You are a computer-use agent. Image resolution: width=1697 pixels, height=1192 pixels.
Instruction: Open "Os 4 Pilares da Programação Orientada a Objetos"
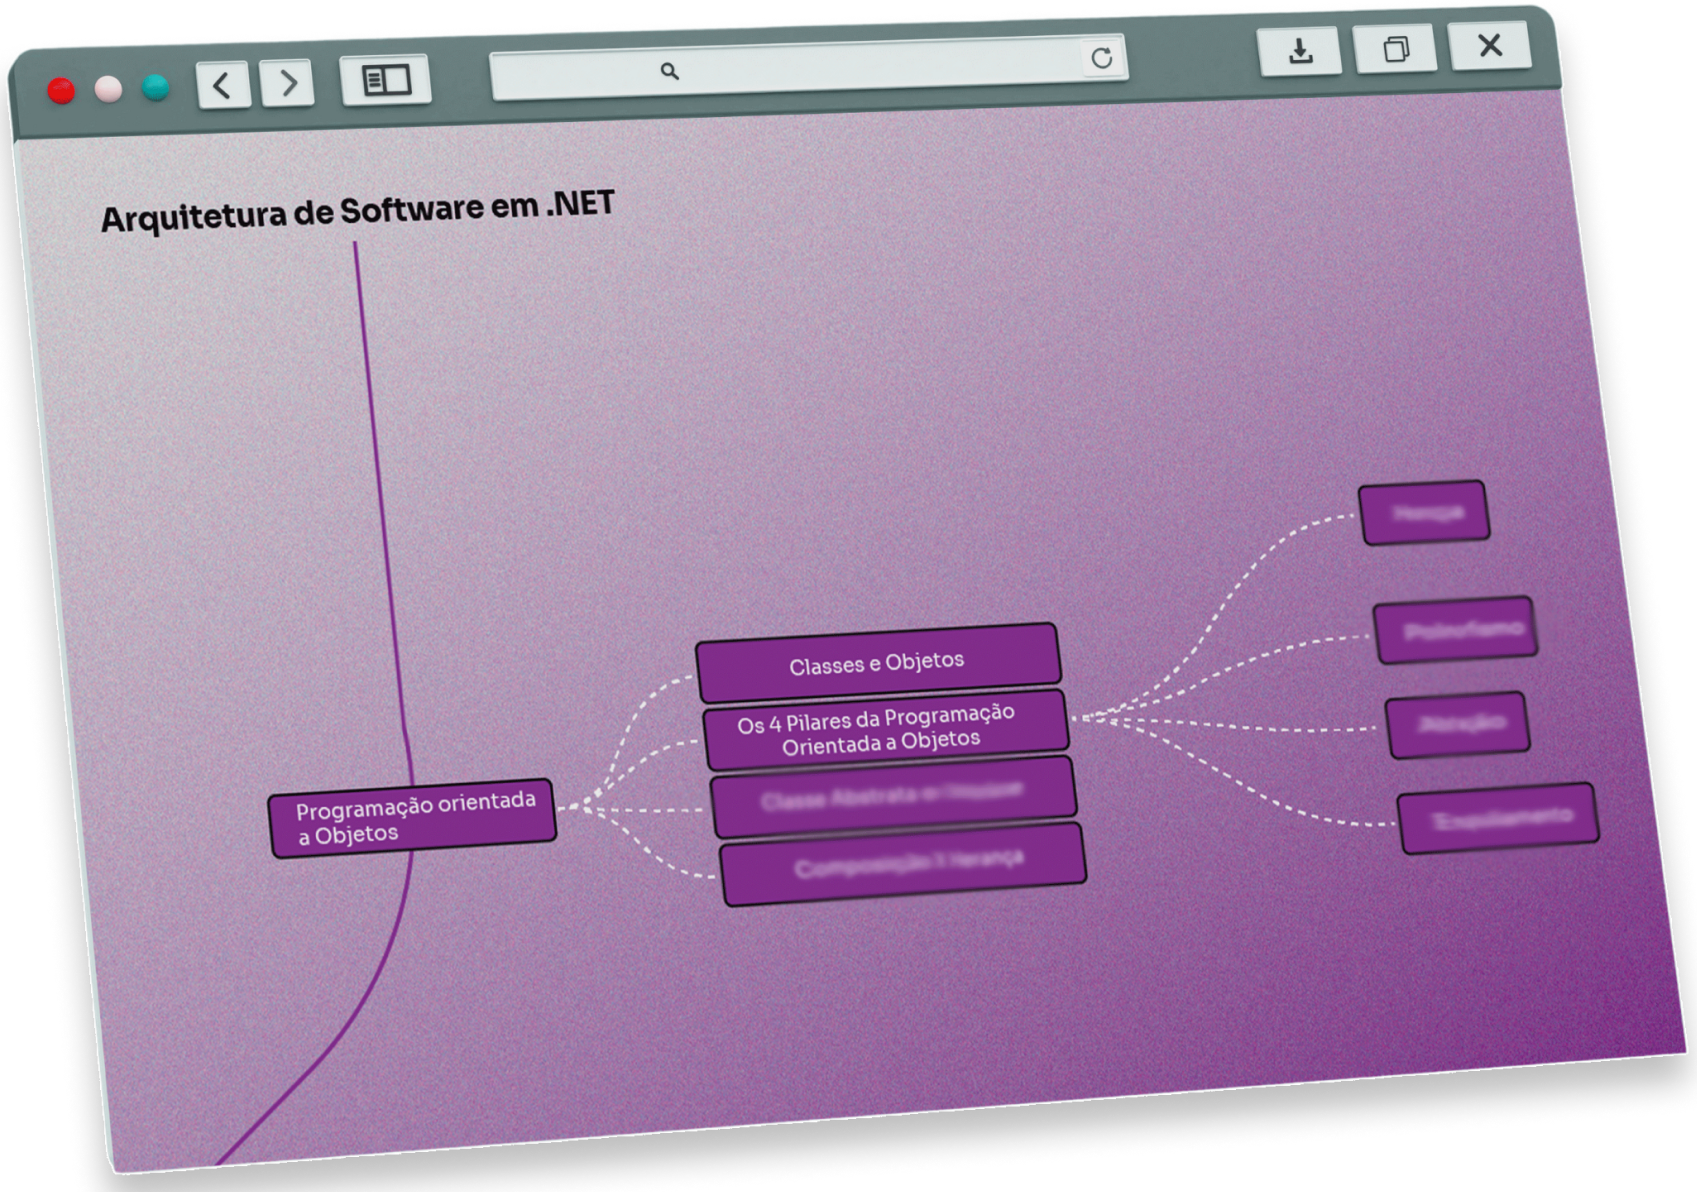pos(886,729)
